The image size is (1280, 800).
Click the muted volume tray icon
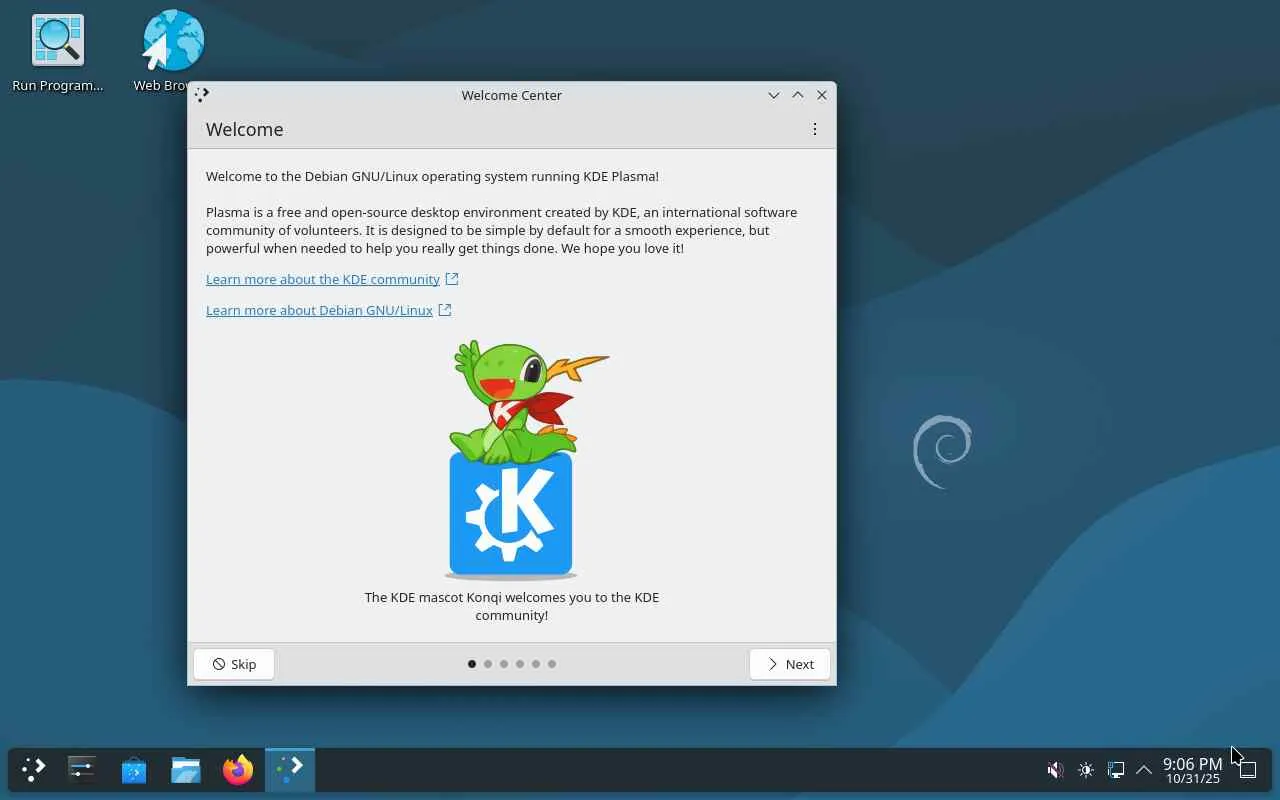coord(1055,770)
